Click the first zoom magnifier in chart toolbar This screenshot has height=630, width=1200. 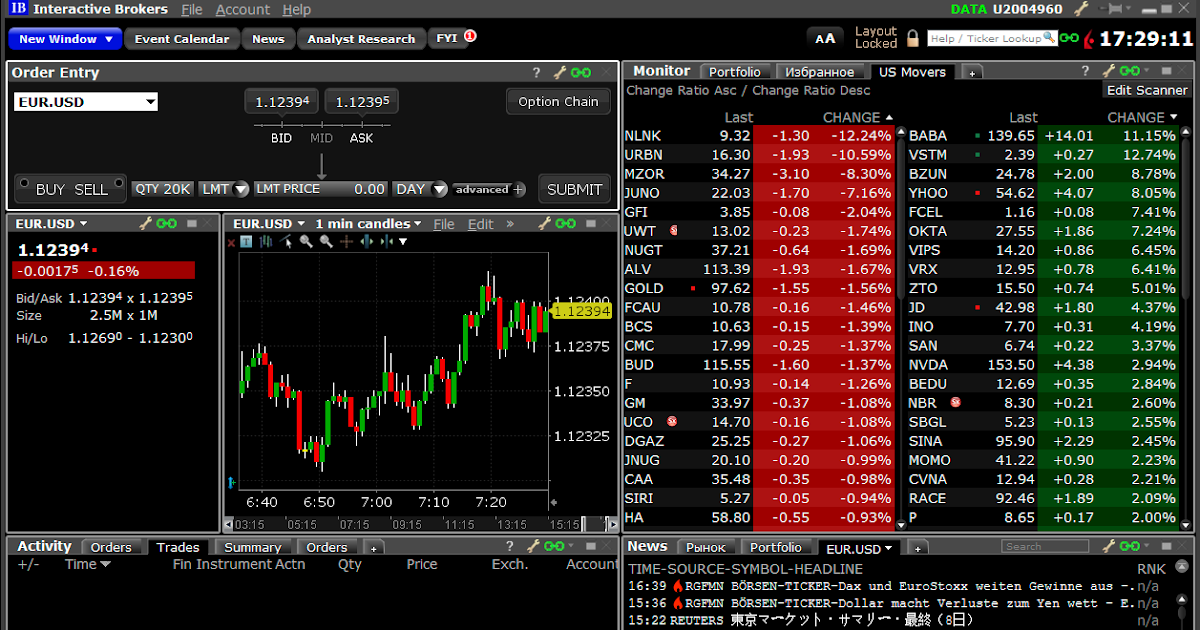coord(307,241)
